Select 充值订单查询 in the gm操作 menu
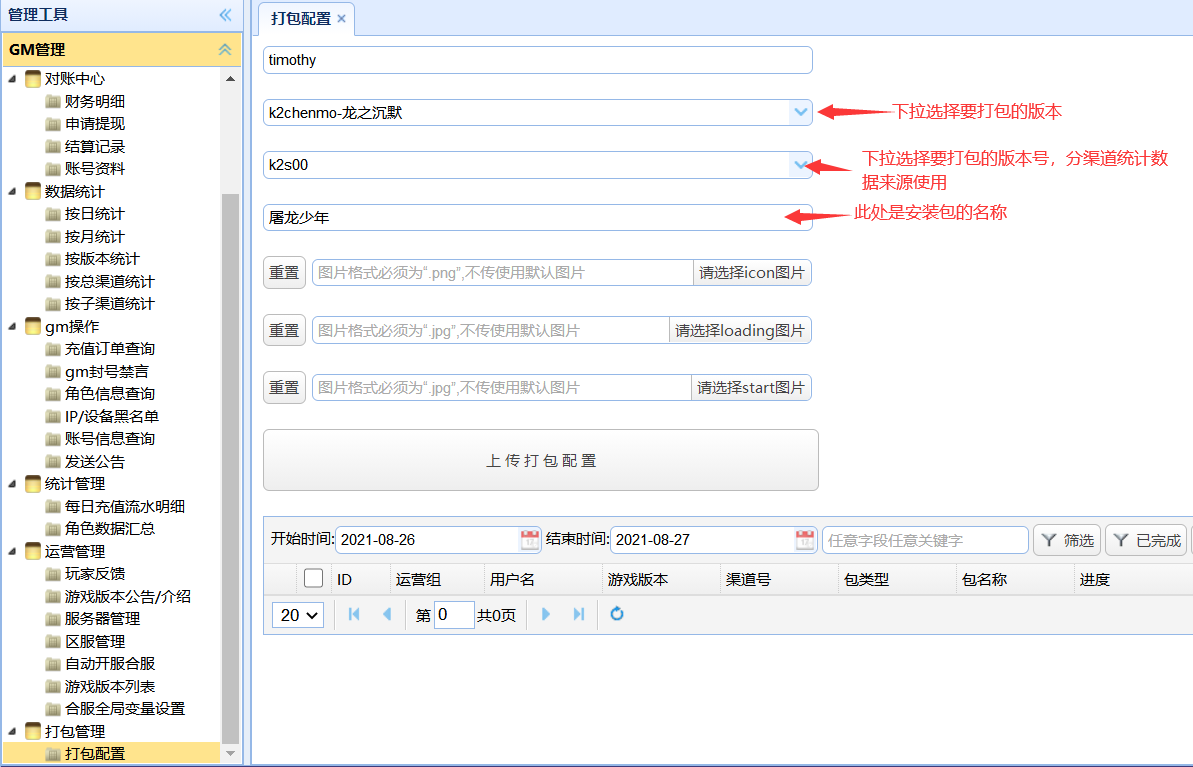 point(109,349)
